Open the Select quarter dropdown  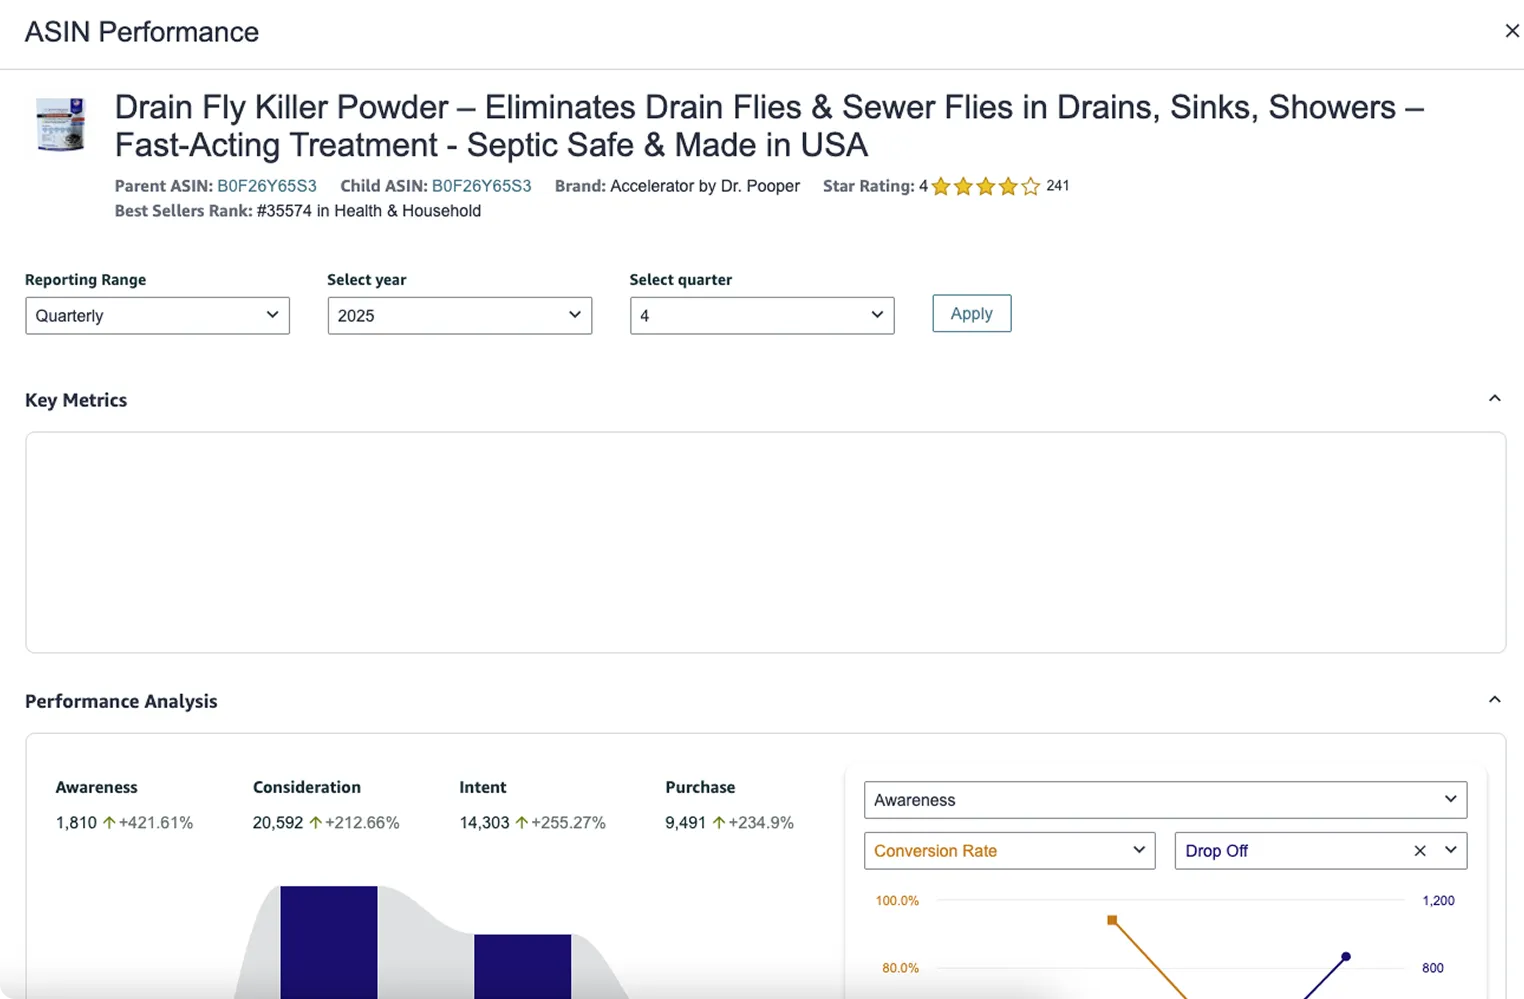point(761,315)
